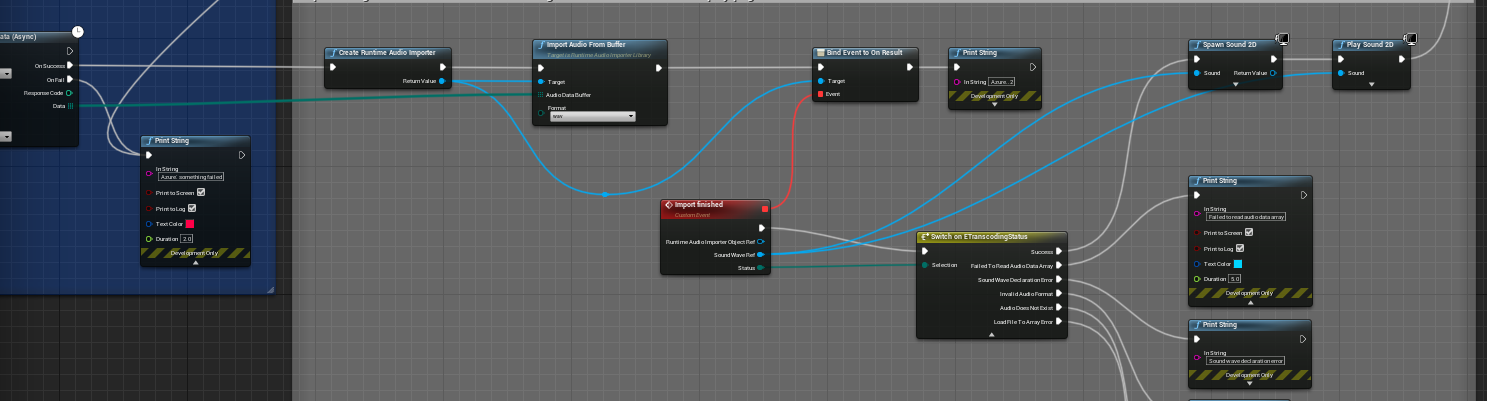Click the Duration field showing 2.0
1487x401 pixels.
click(x=186, y=240)
